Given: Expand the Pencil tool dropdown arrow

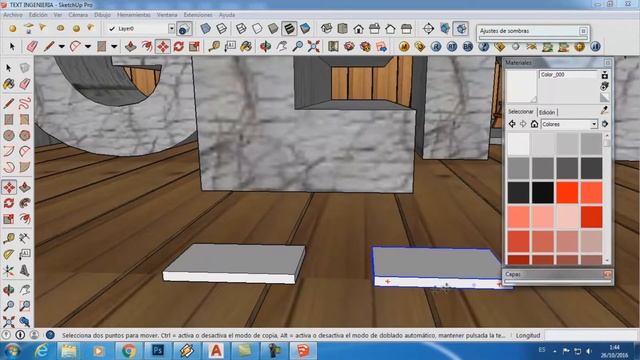Looking at the screenshot, I should 61,47.
